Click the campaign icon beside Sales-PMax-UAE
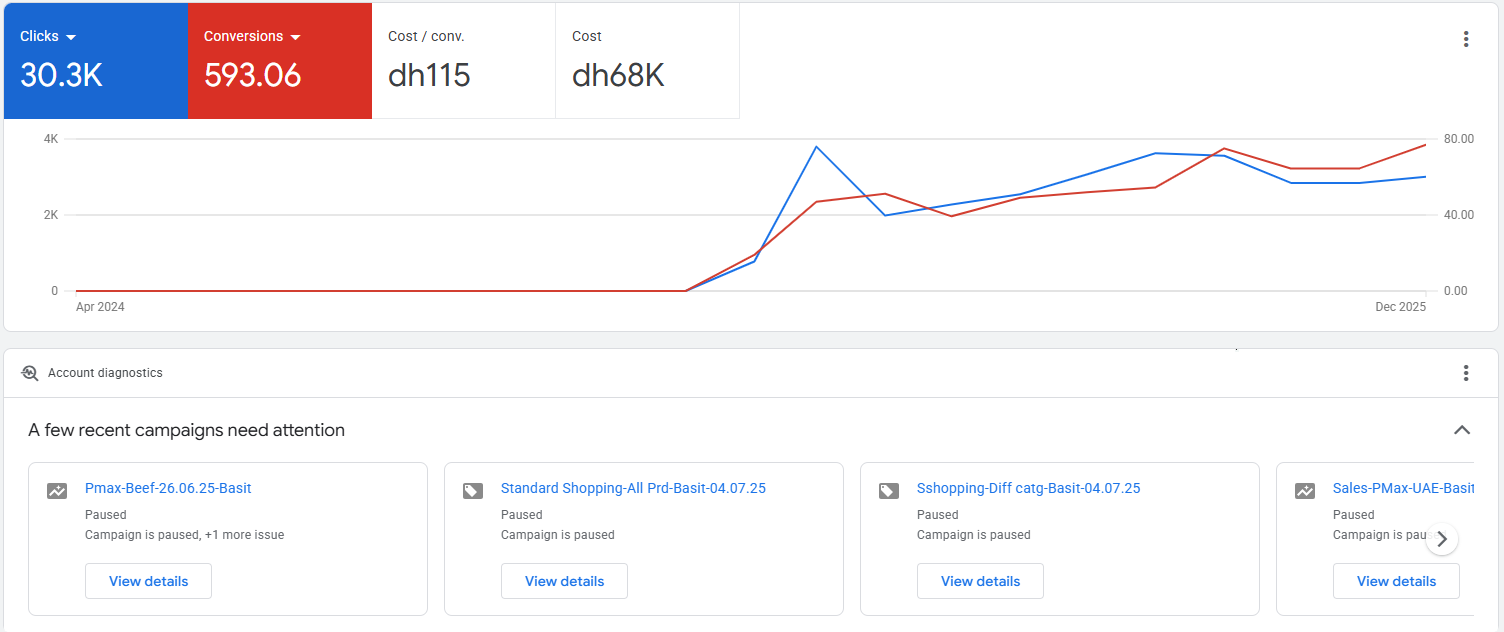 [x=1305, y=491]
